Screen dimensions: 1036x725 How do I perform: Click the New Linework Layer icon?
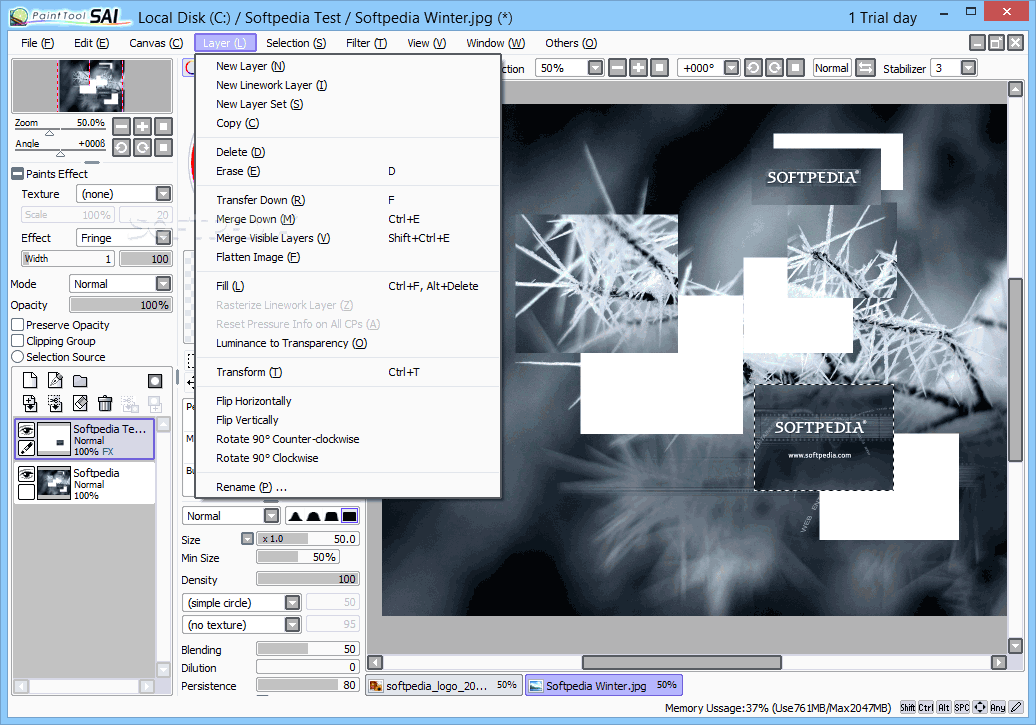click(56, 380)
